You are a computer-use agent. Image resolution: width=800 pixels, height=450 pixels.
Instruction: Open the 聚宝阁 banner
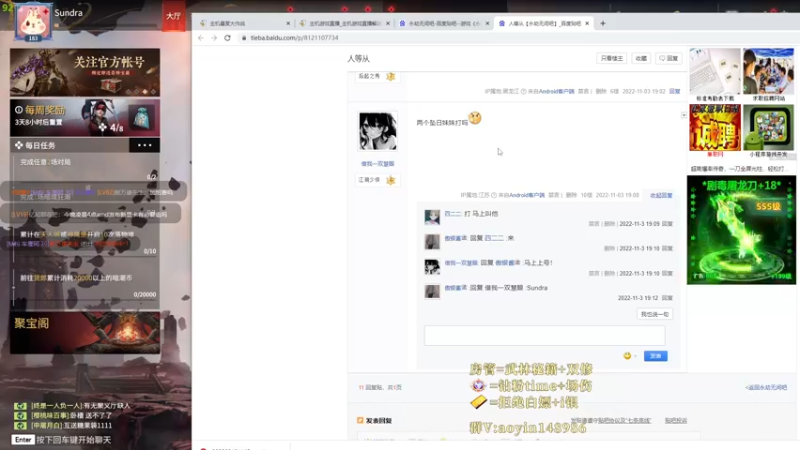pyautogui.click(x=85, y=333)
